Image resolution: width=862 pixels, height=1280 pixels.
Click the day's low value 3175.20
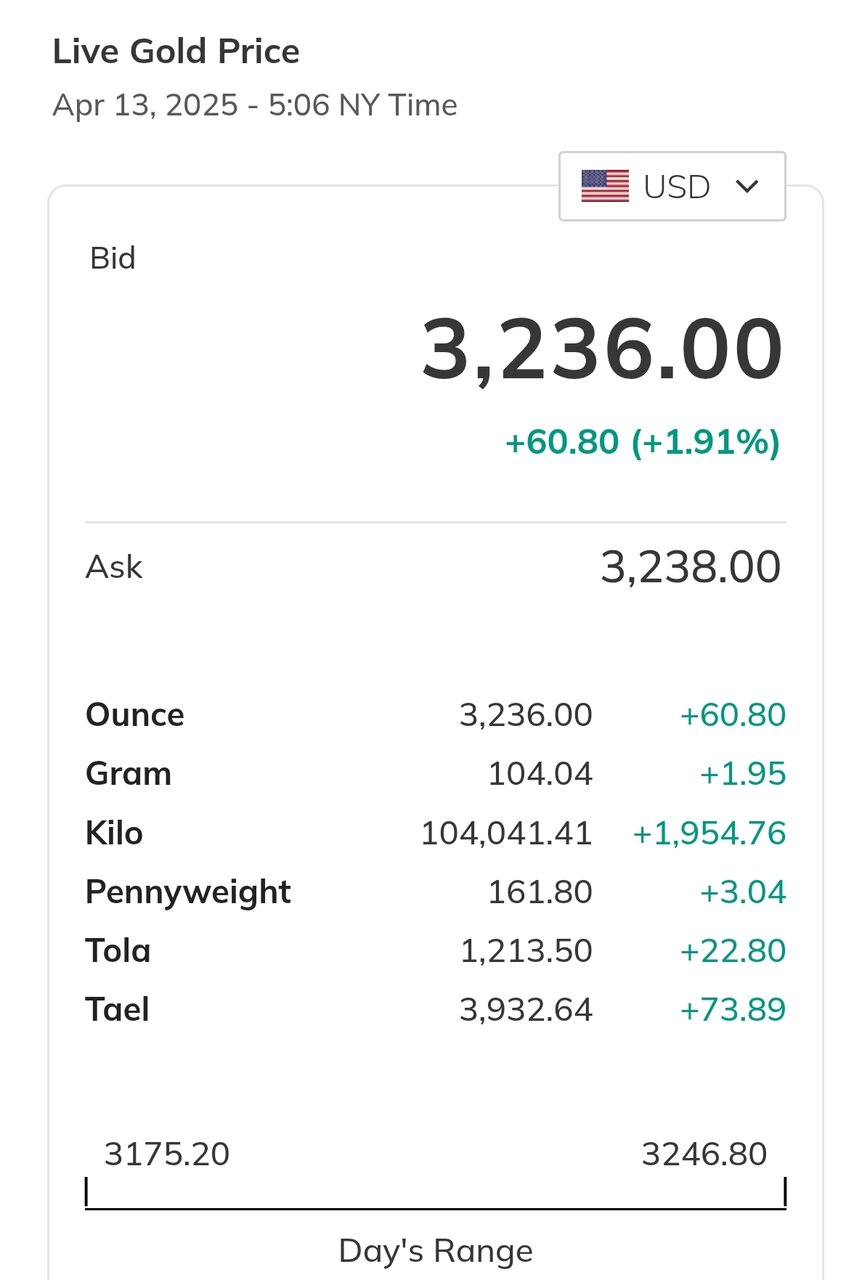click(167, 1154)
